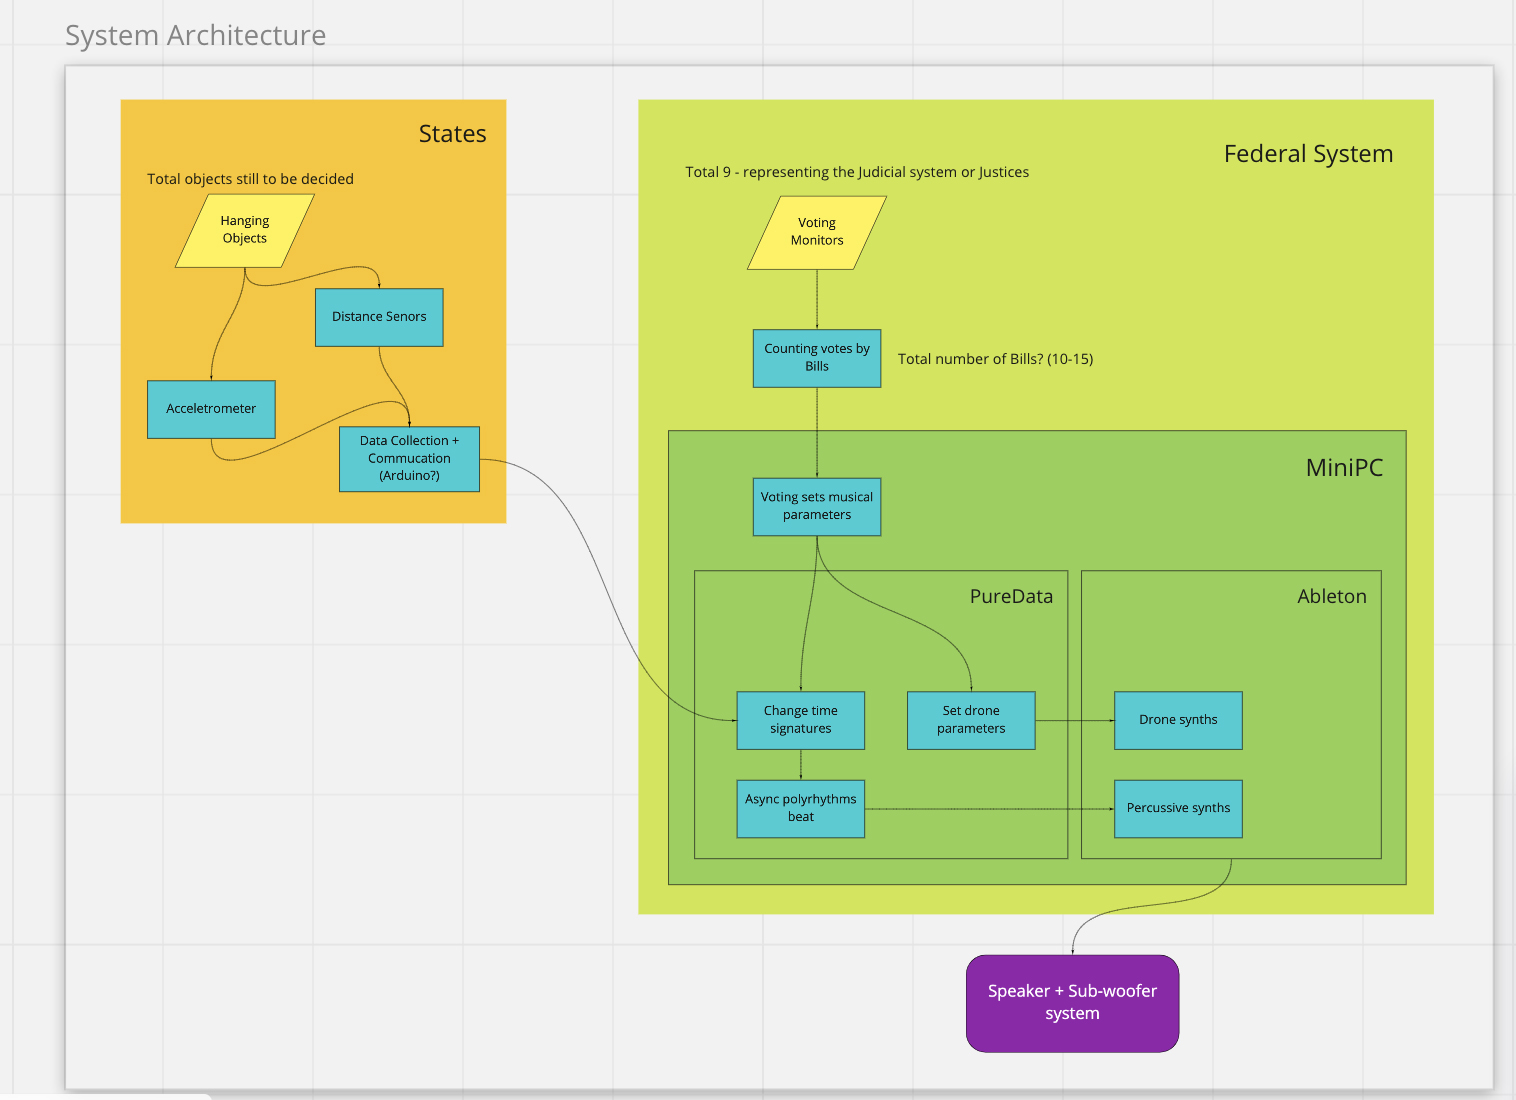1516x1100 pixels.
Task: Select the purple Speaker + Sub-woofer system shape
Action: [1072, 1003]
